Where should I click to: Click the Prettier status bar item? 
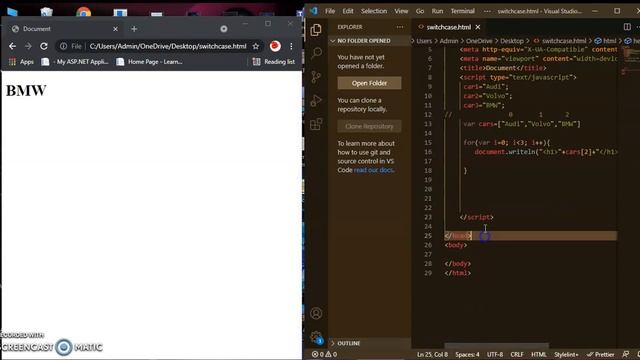click(x=600, y=354)
